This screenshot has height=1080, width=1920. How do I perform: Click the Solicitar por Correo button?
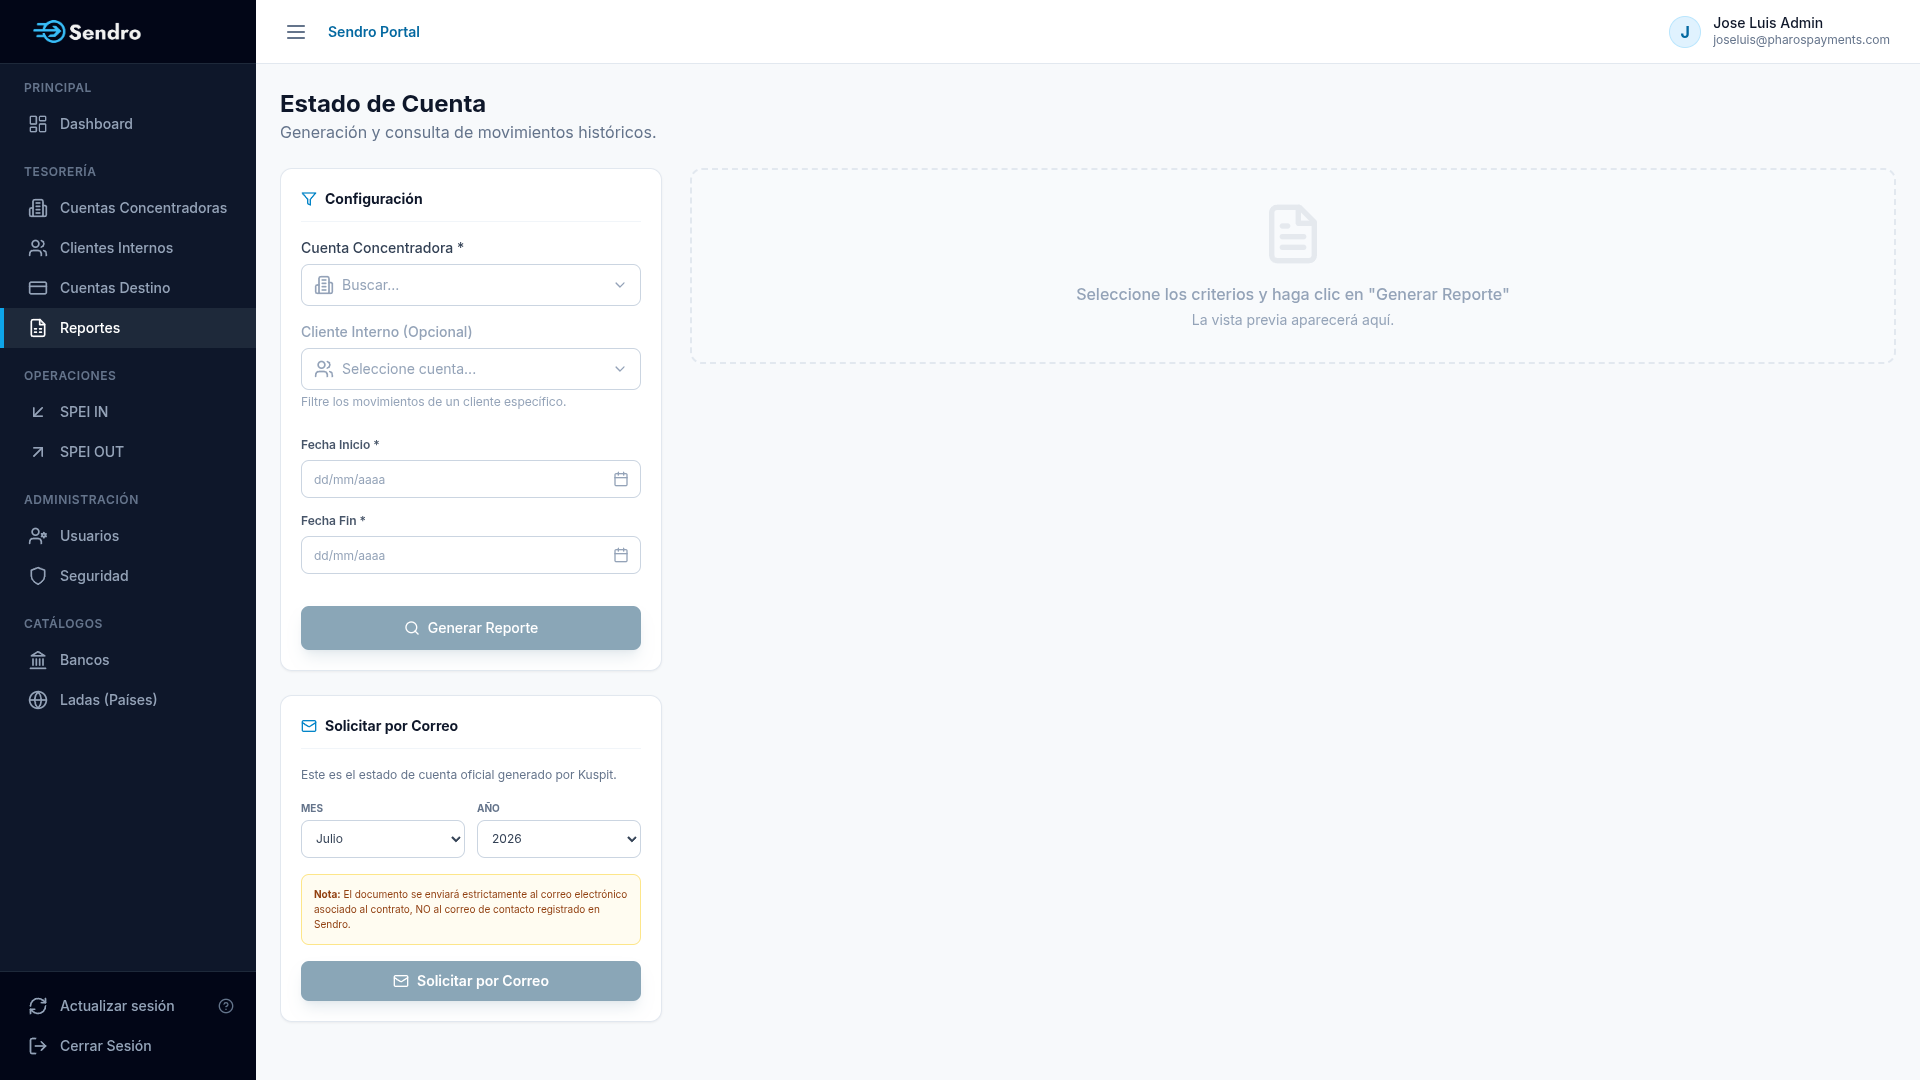471,981
